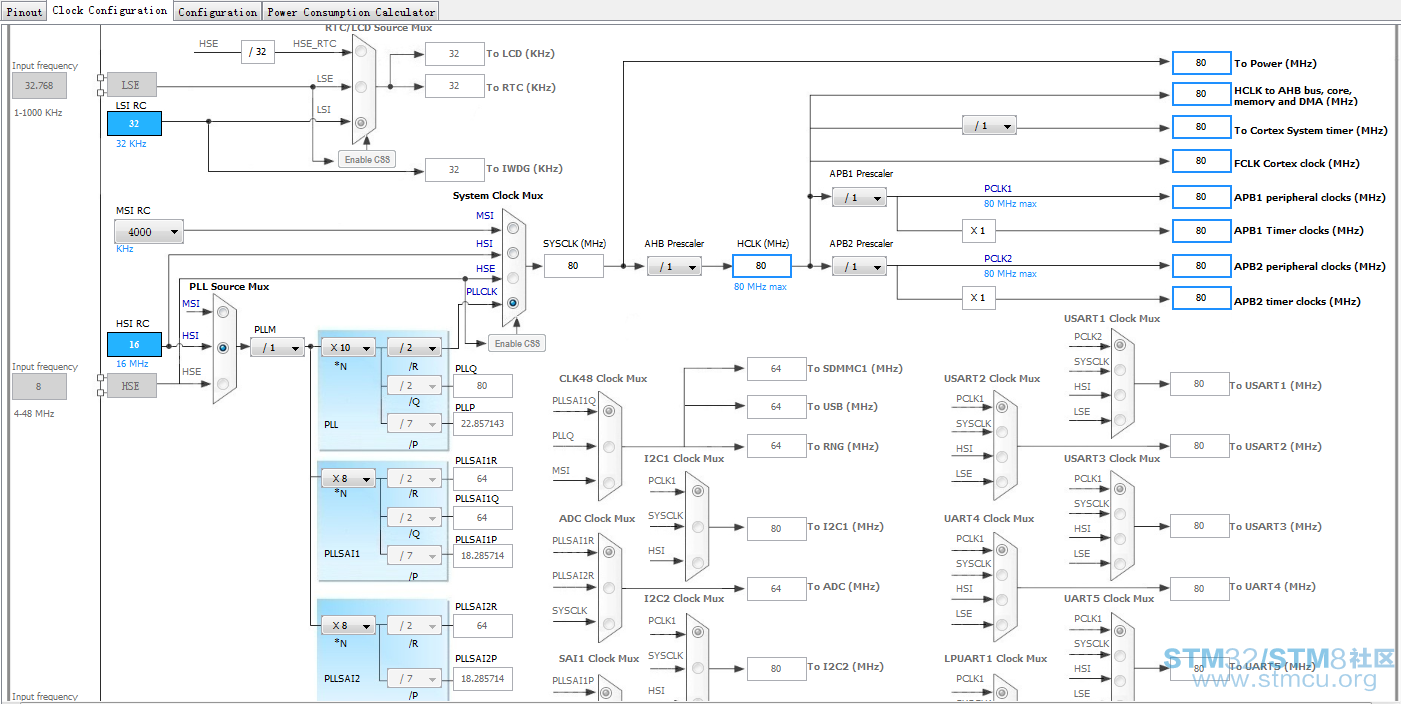This screenshot has width=1401, height=704.
Task: Click the HCLK (MHz) value field
Action: click(762, 266)
